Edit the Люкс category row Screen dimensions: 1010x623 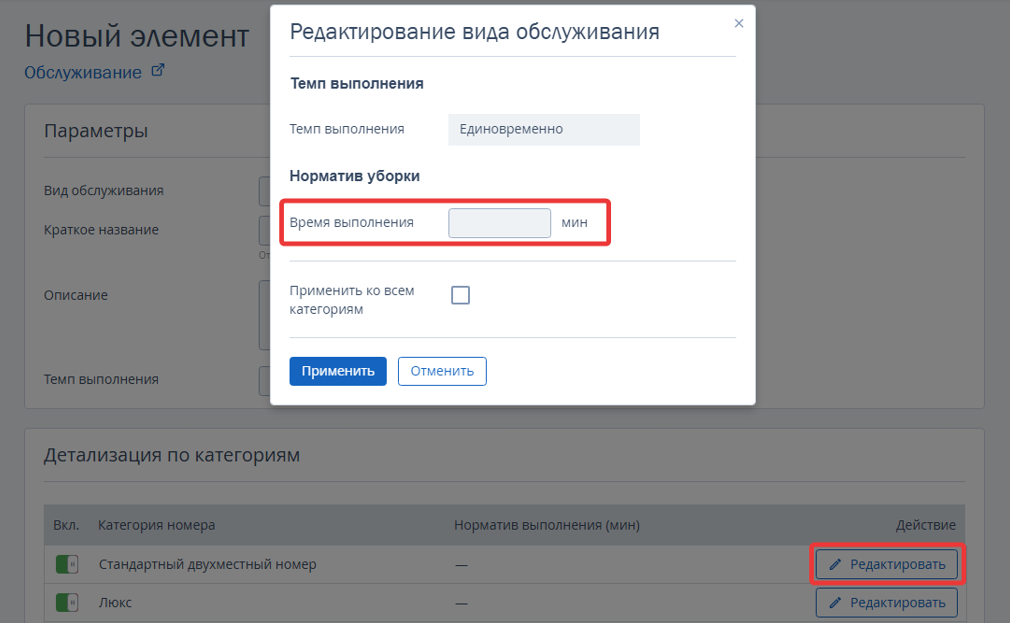coord(886,603)
